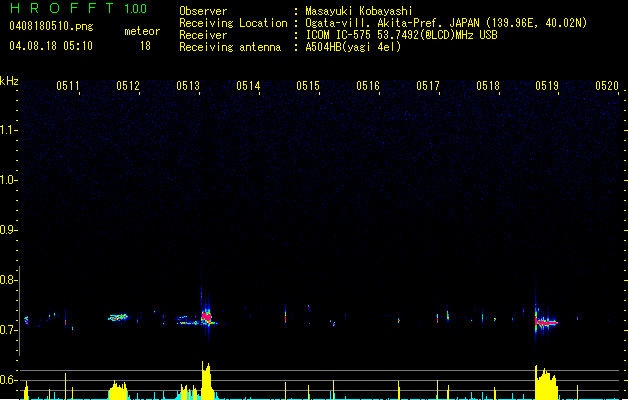
Task: Click the 0513 time marker
Action: point(188,85)
